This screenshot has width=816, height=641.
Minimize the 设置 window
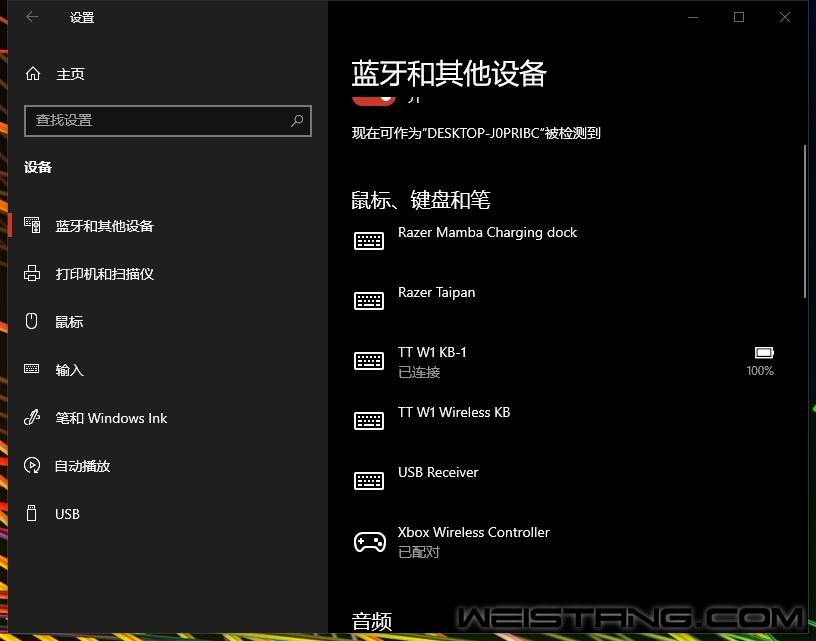click(693, 17)
